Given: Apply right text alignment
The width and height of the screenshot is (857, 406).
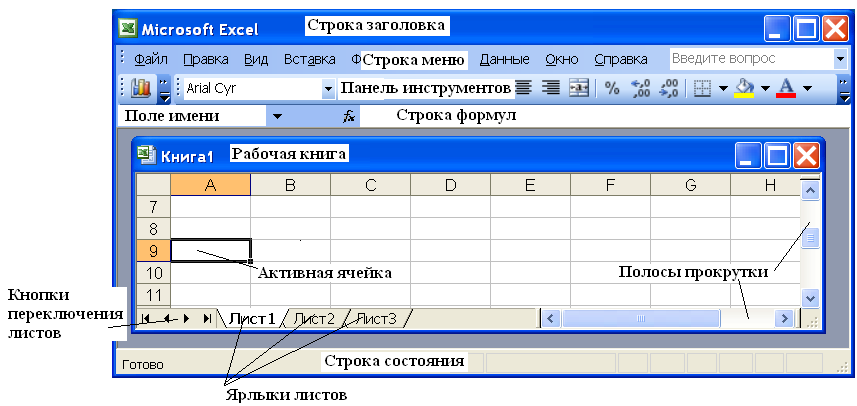Looking at the screenshot, I should click(x=551, y=87).
